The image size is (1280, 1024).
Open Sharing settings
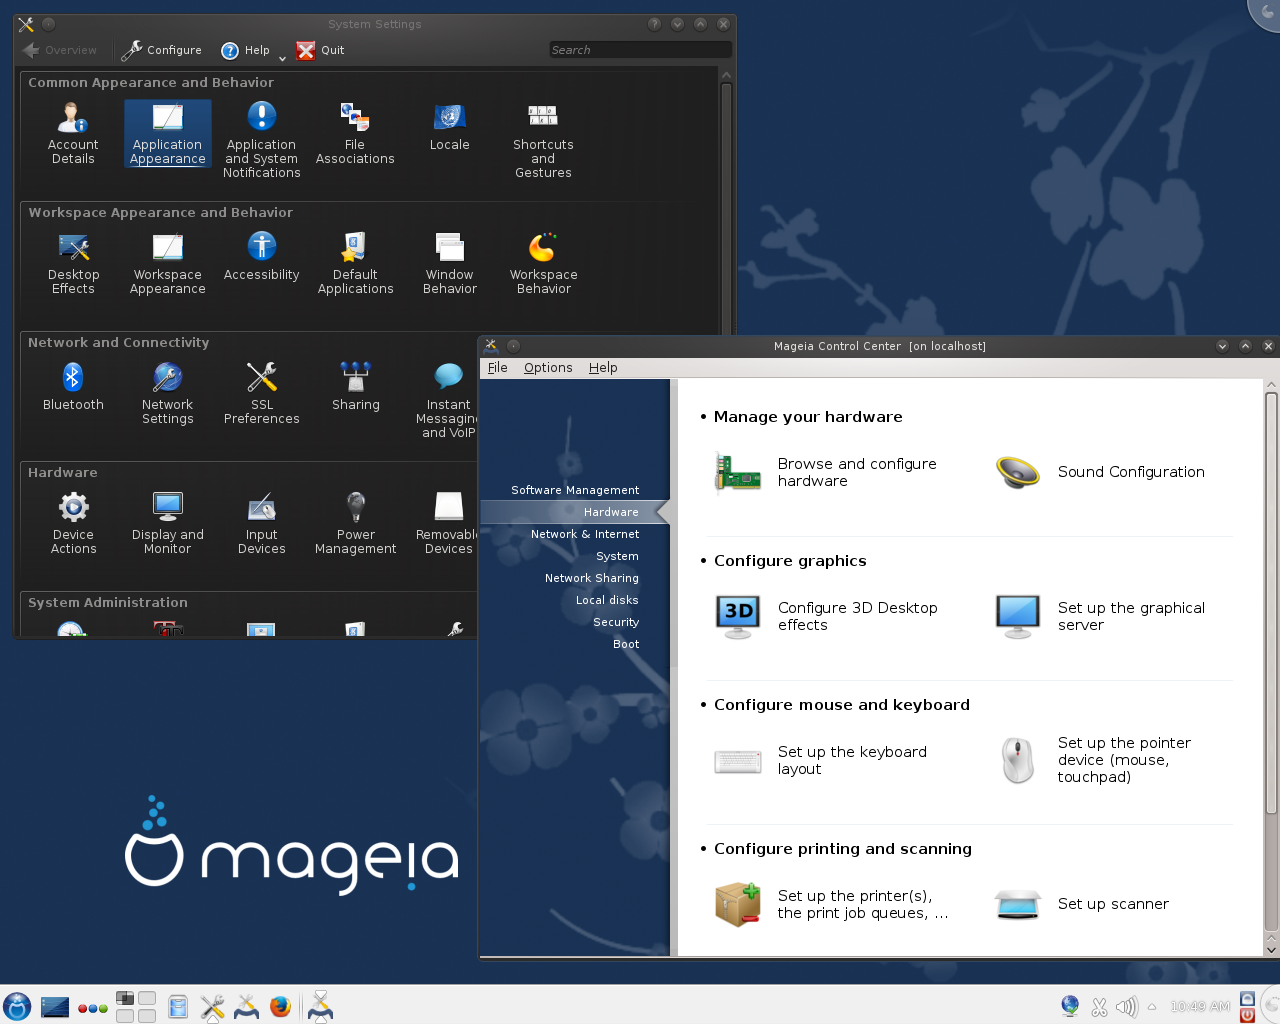coord(355,387)
